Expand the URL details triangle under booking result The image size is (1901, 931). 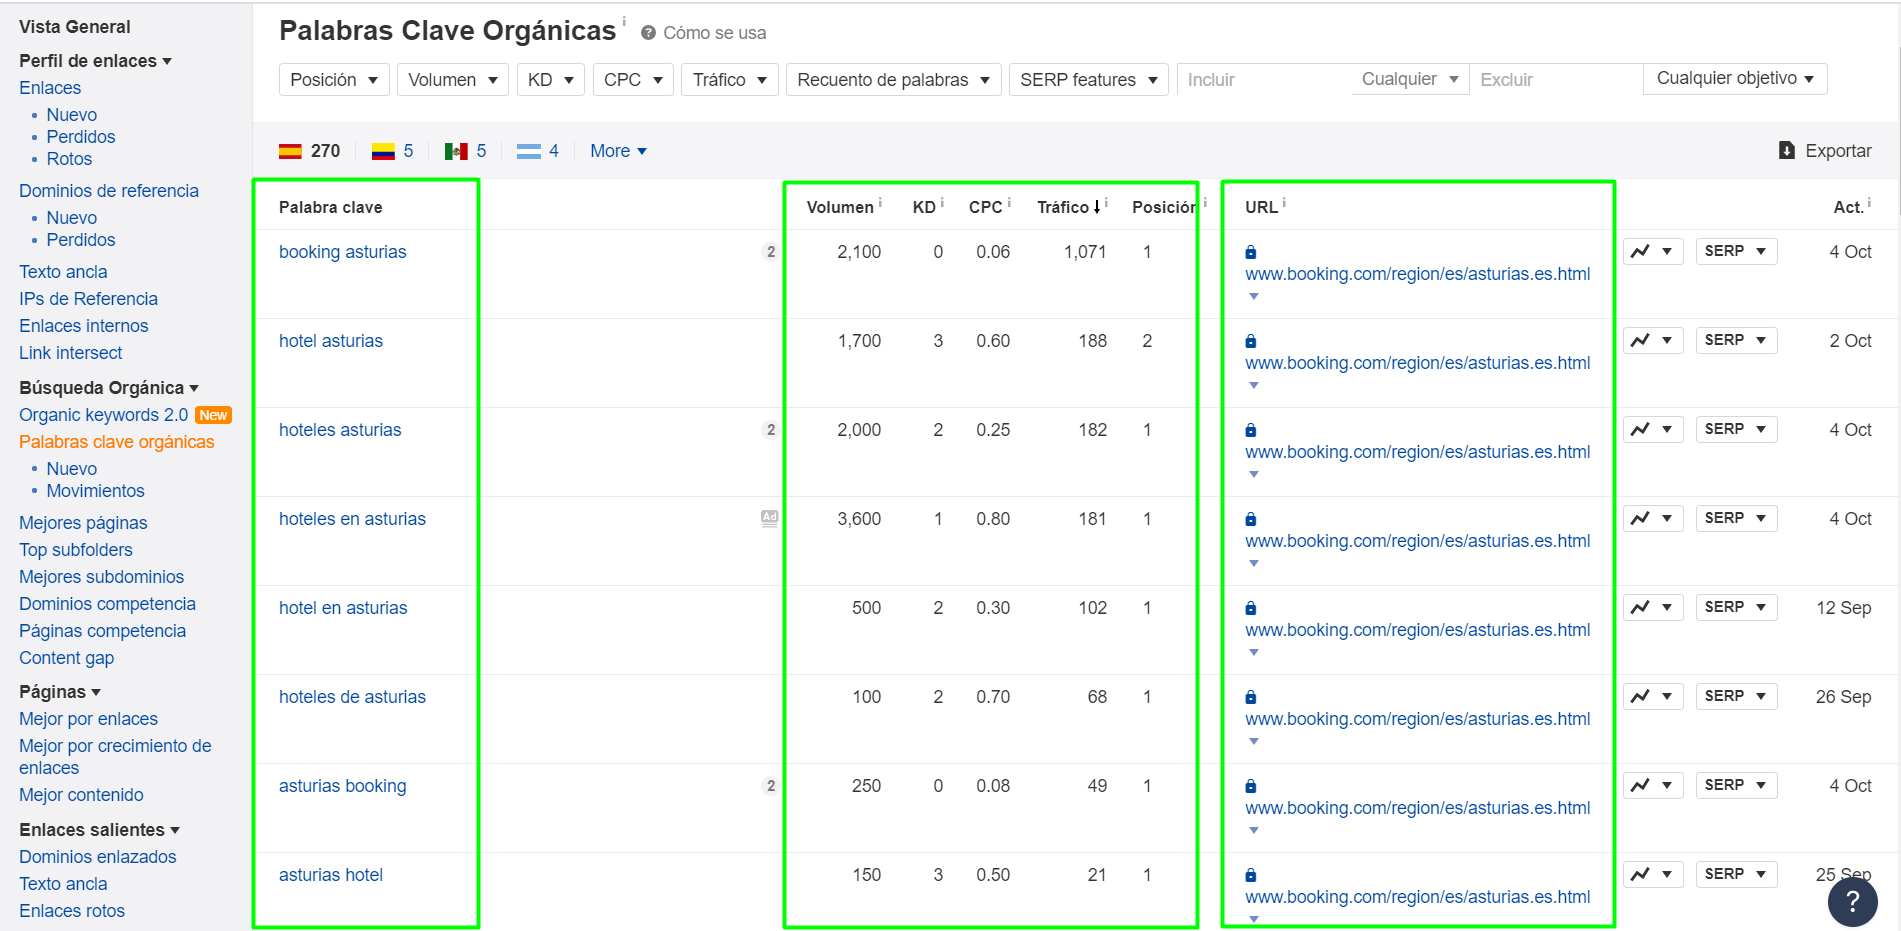pos(1253,296)
